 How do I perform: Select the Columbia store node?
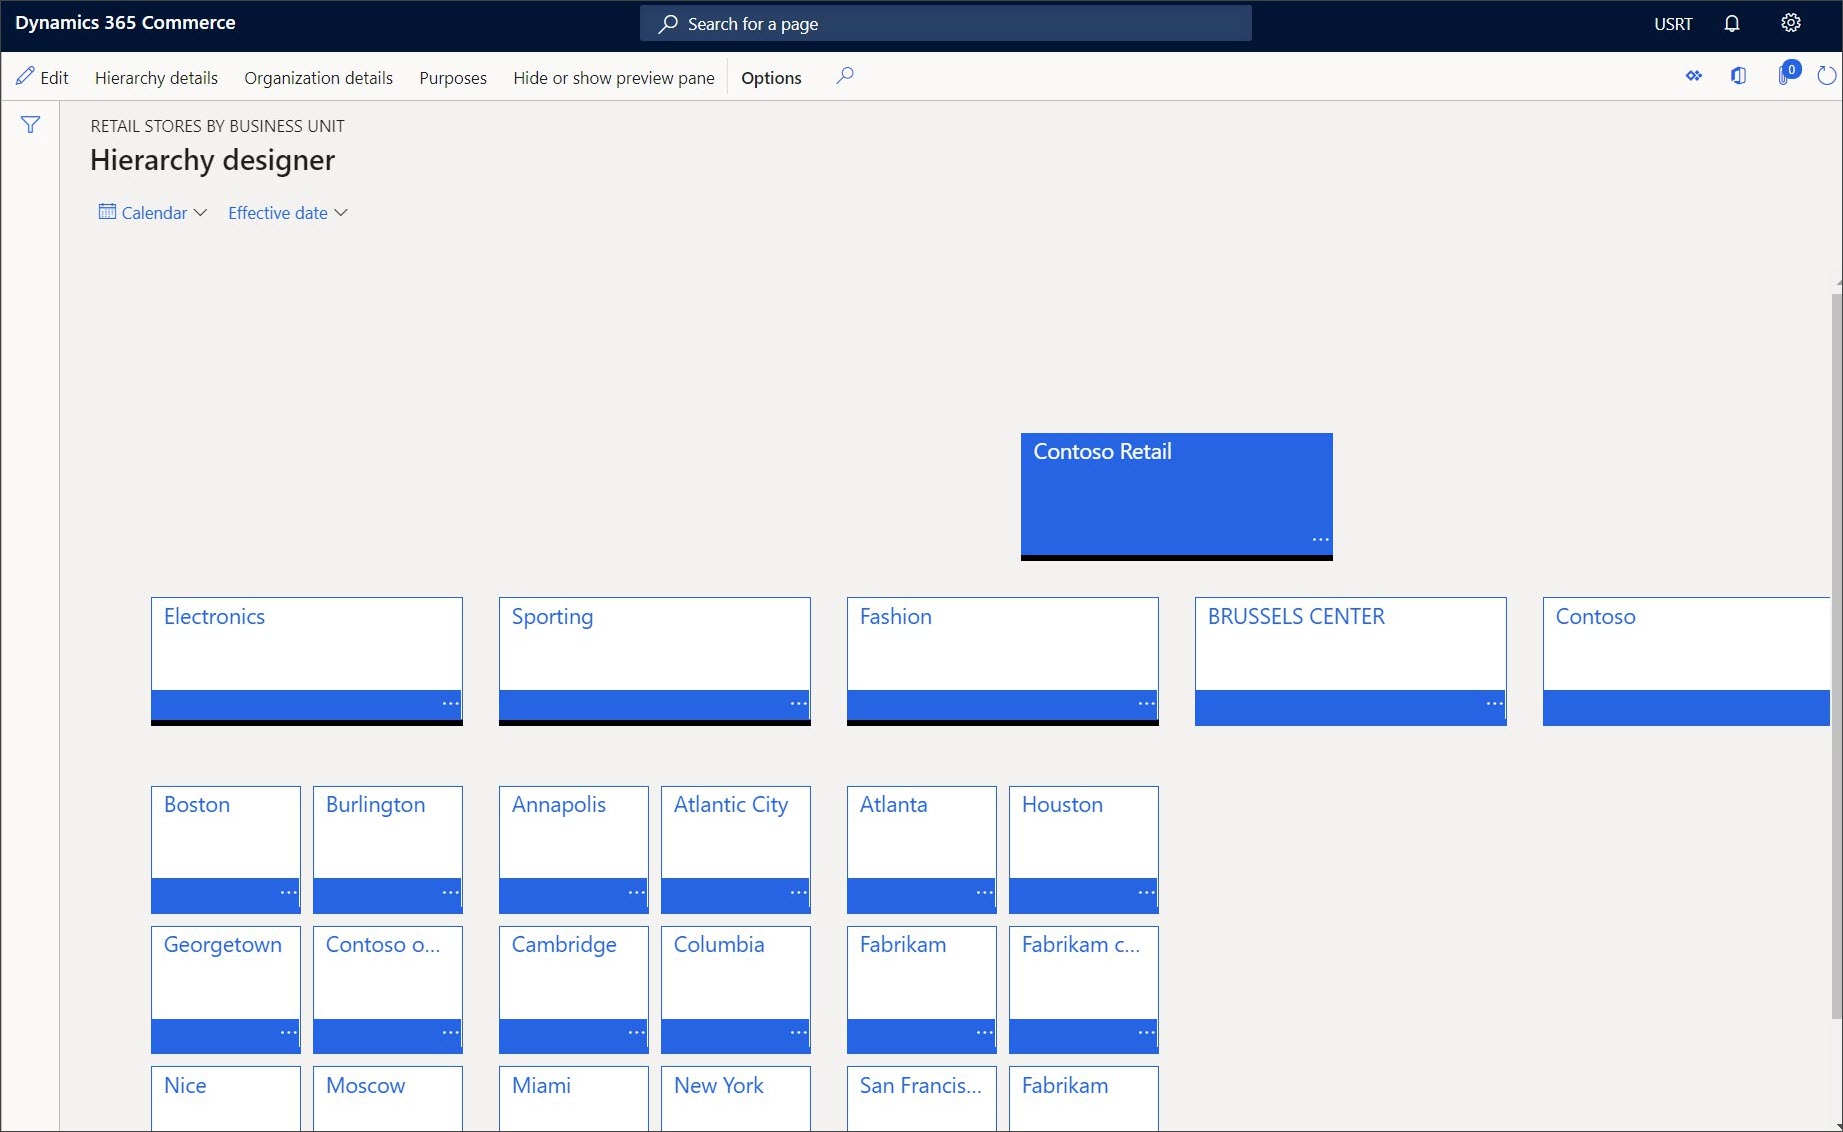click(736, 989)
